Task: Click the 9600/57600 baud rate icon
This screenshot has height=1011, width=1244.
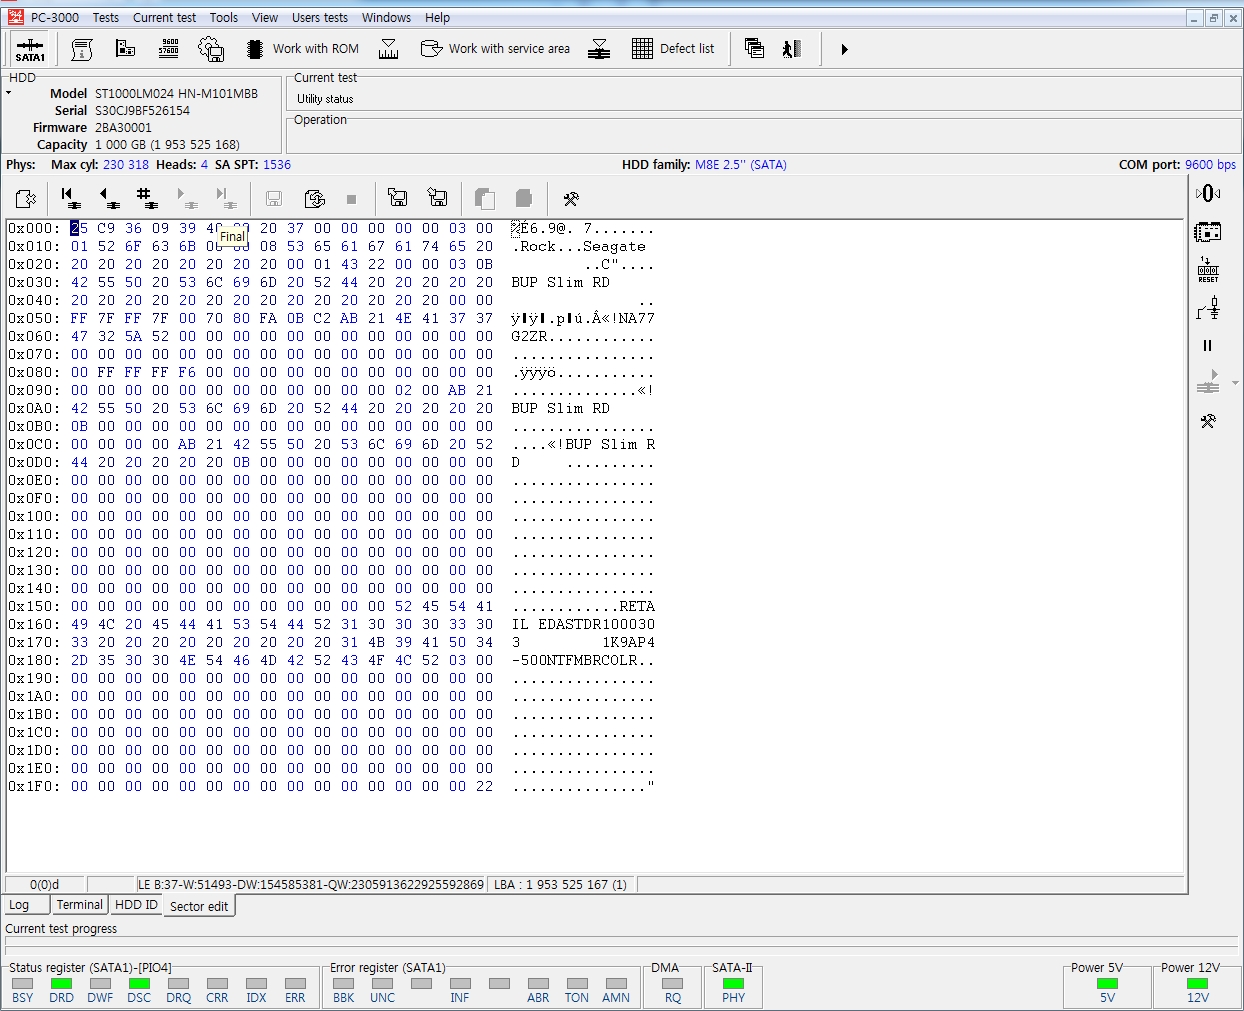Action: click(169, 48)
